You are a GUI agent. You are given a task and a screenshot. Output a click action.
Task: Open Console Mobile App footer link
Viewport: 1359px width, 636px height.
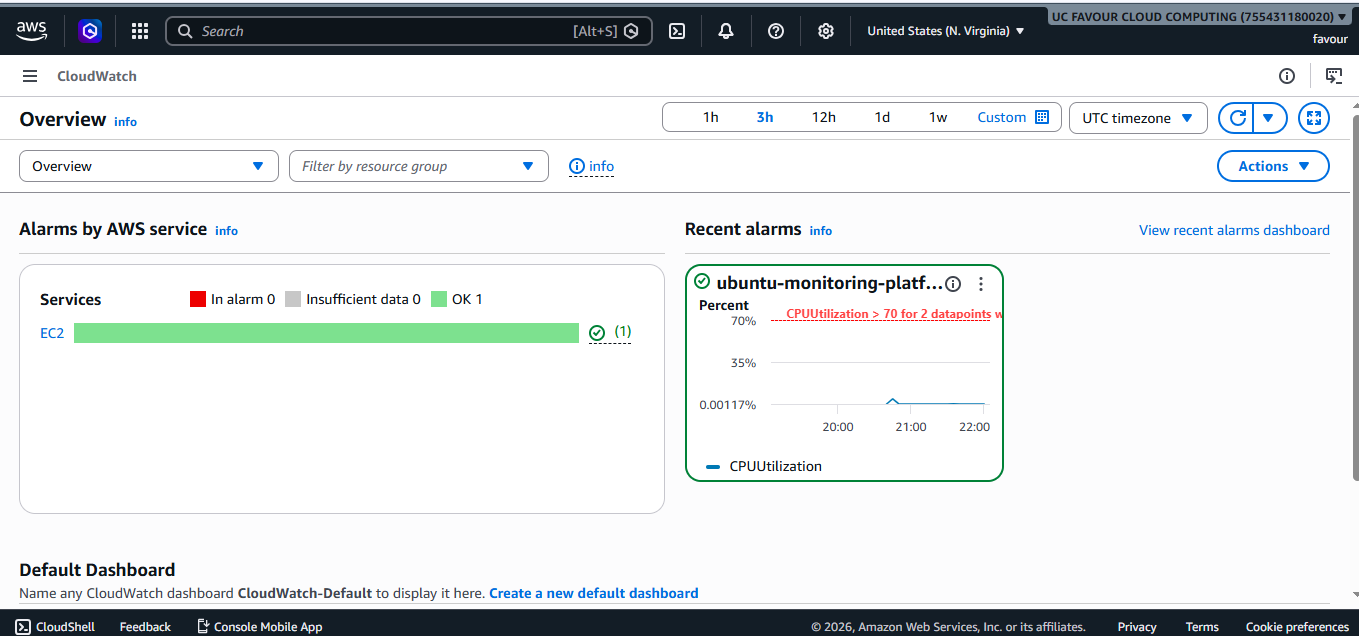coord(259,627)
